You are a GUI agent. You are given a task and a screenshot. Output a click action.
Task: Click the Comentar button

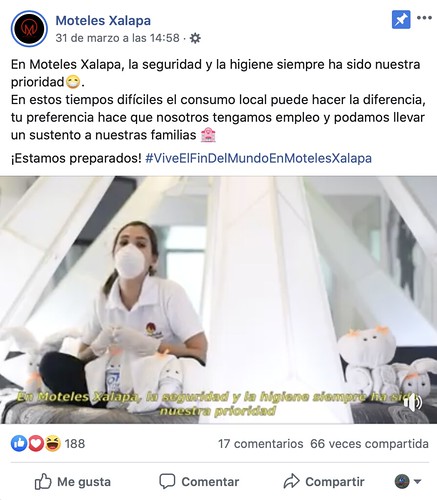(x=199, y=482)
